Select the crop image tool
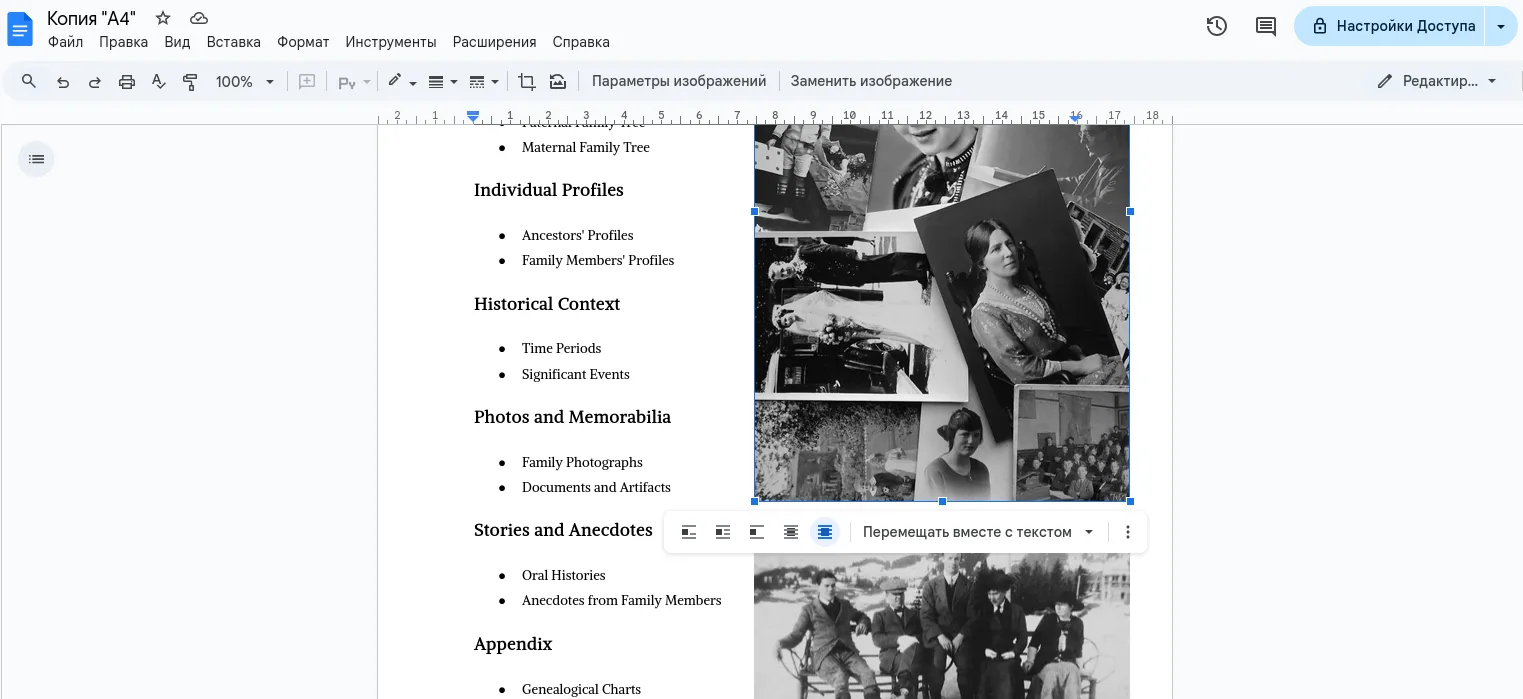This screenshot has width=1523, height=699. [x=527, y=81]
